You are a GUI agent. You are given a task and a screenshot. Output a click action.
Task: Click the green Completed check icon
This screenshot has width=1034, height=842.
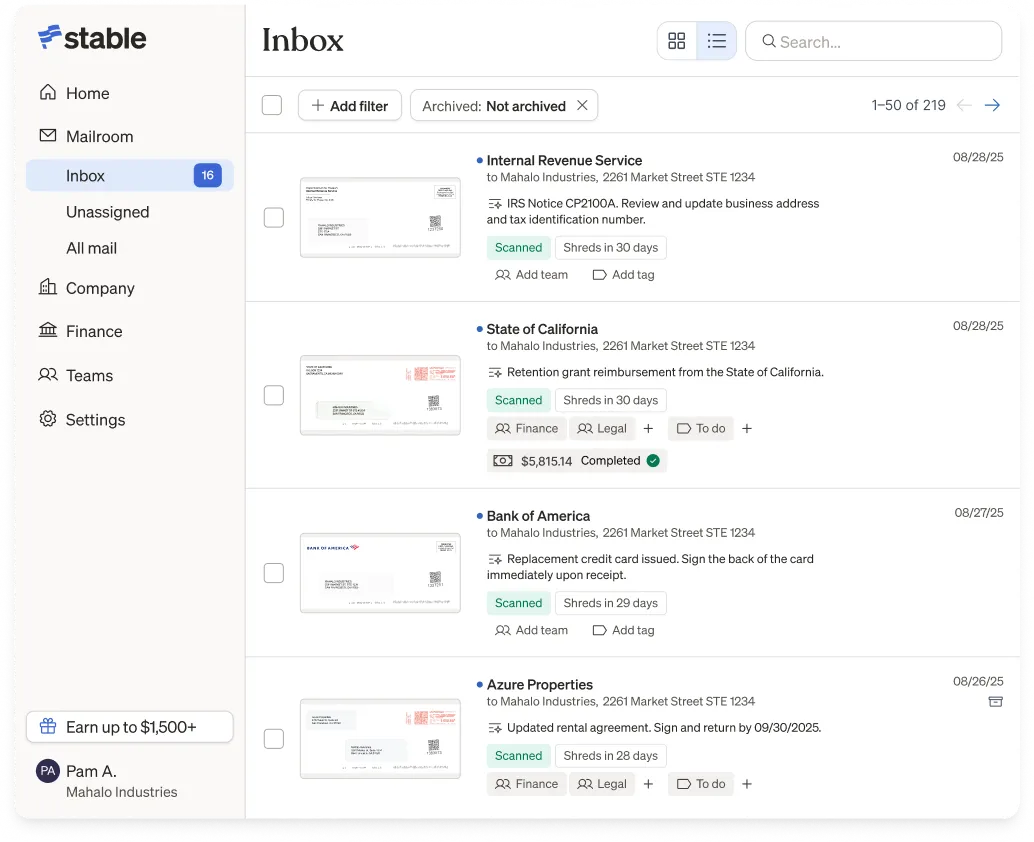[653, 461]
